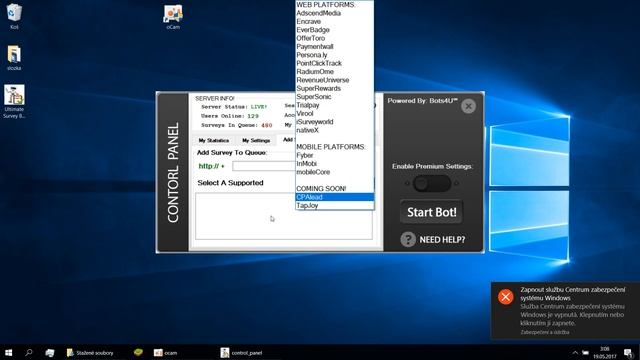Open the Action Center notifications icon
This screenshot has width=640, height=360.
point(628,353)
